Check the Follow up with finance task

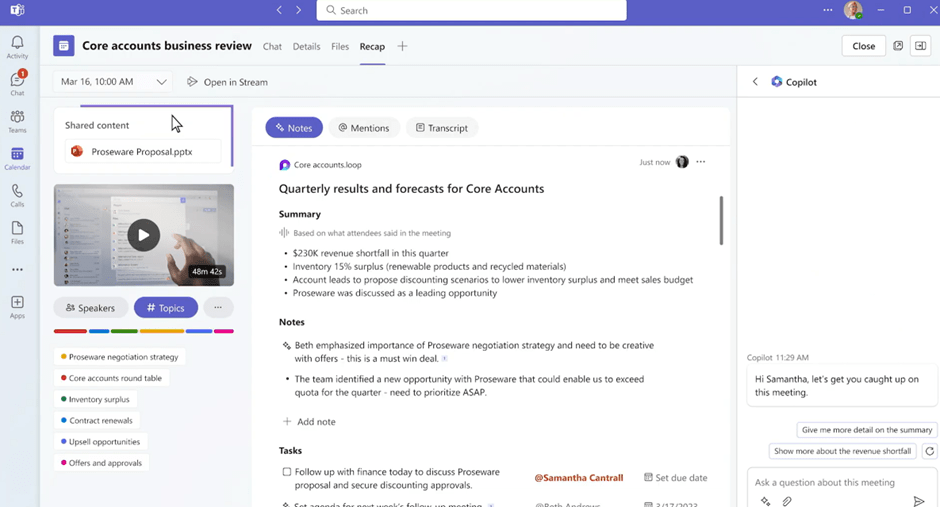[x=287, y=472]
